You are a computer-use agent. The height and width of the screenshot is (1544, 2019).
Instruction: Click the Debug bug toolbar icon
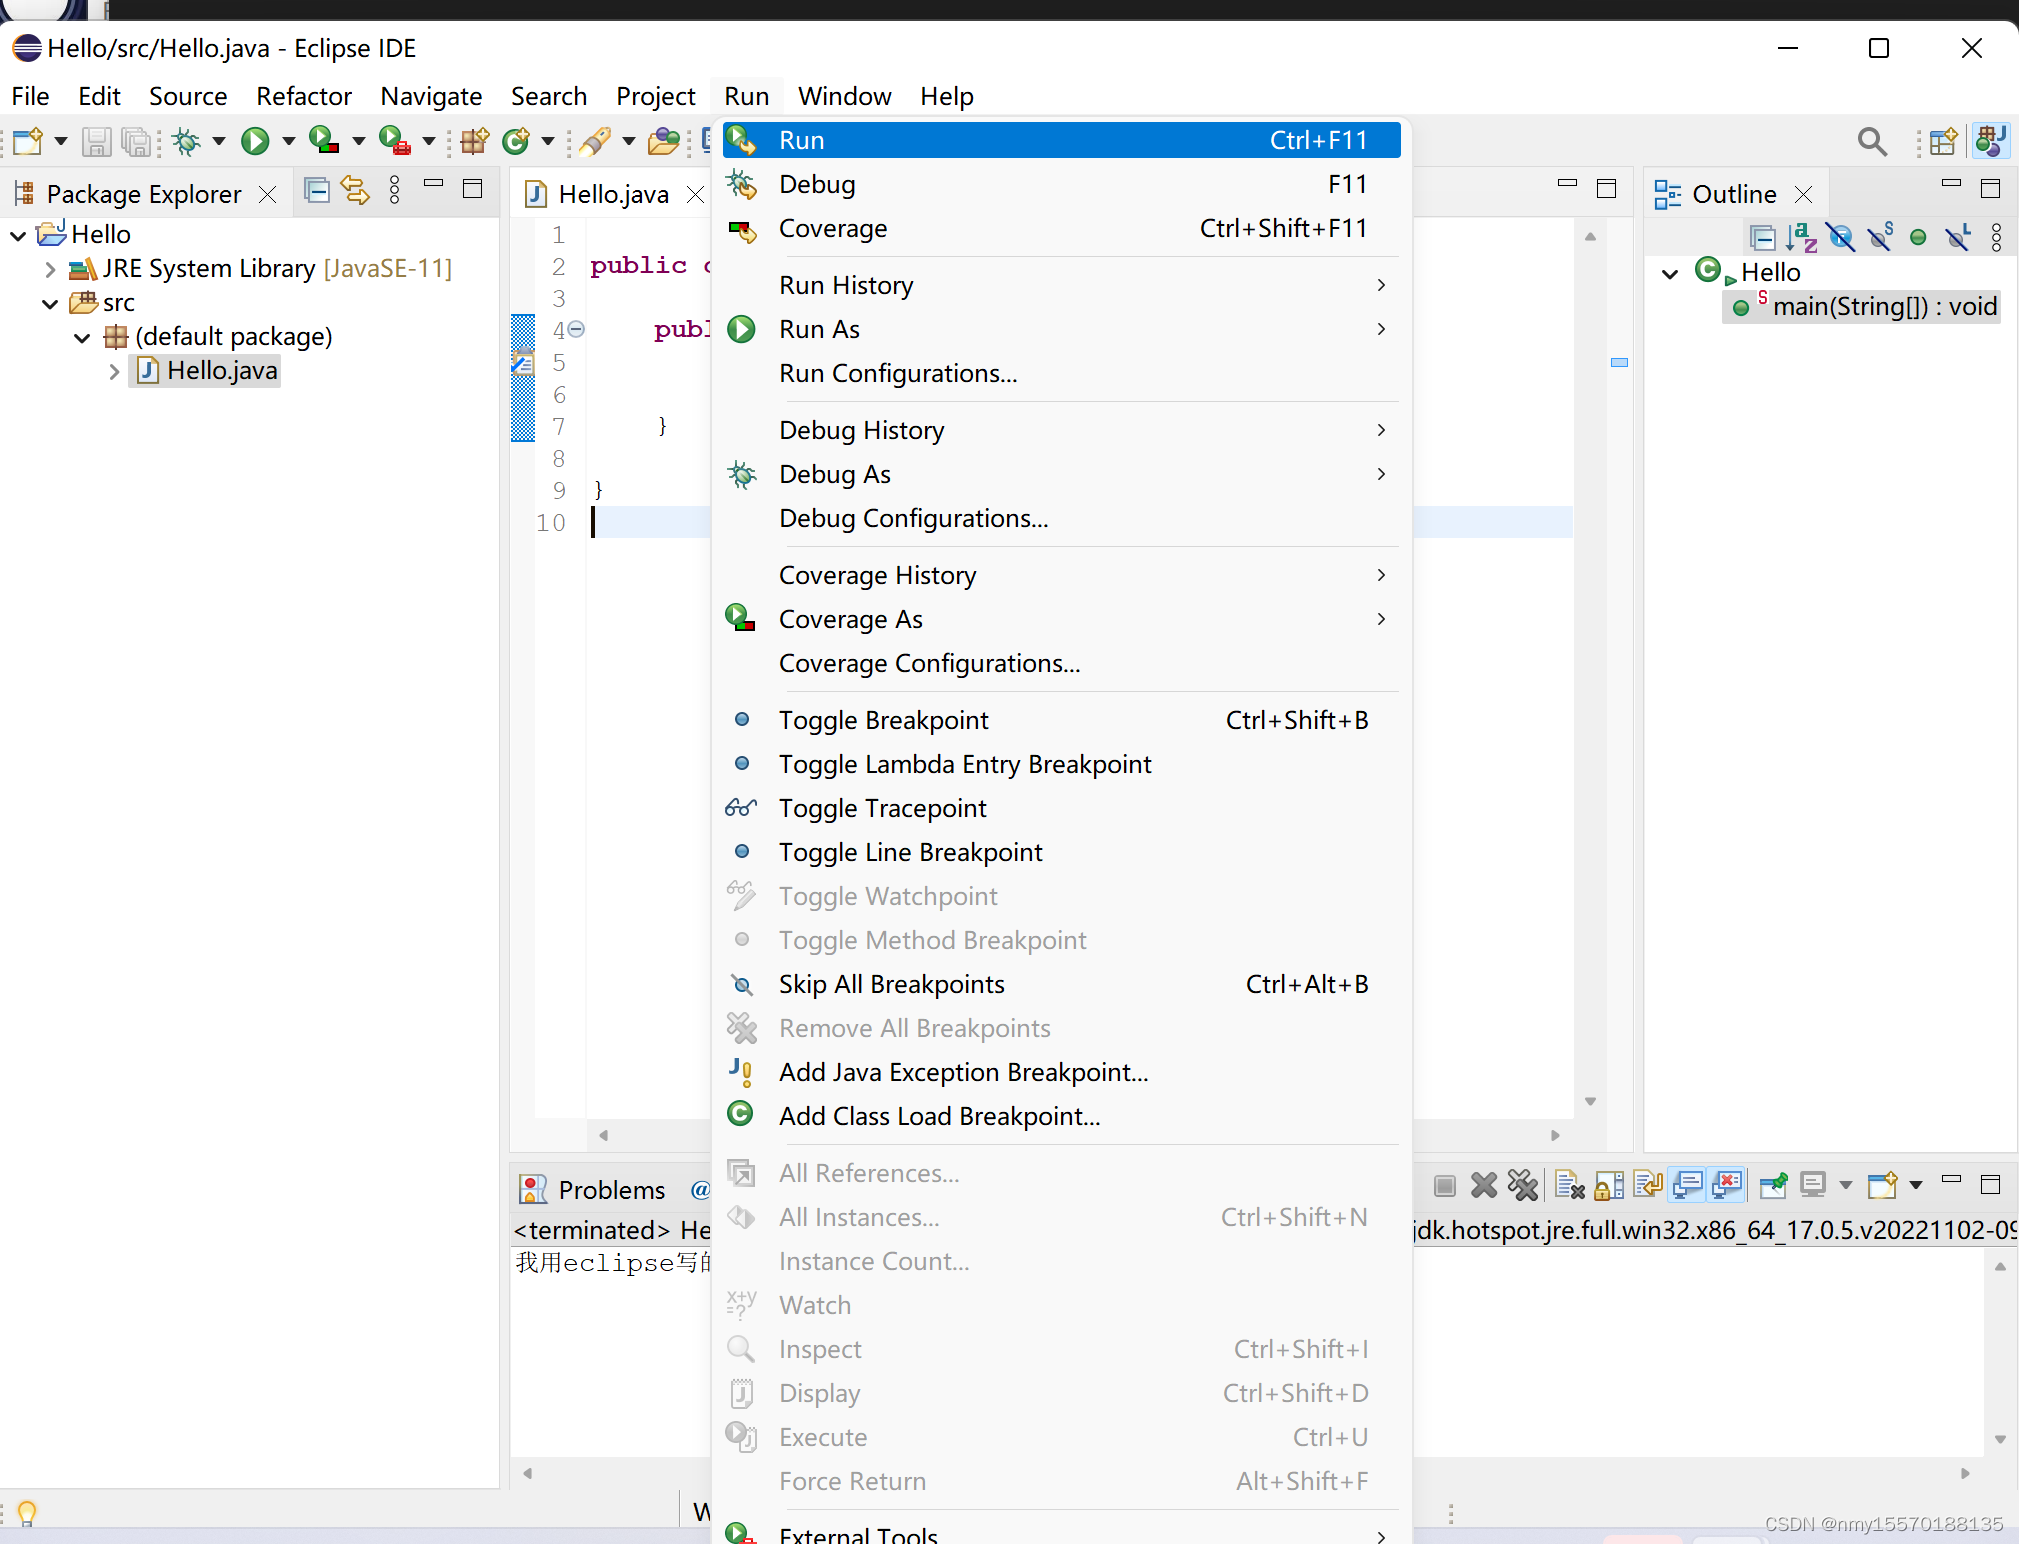(x=187, y=141)
